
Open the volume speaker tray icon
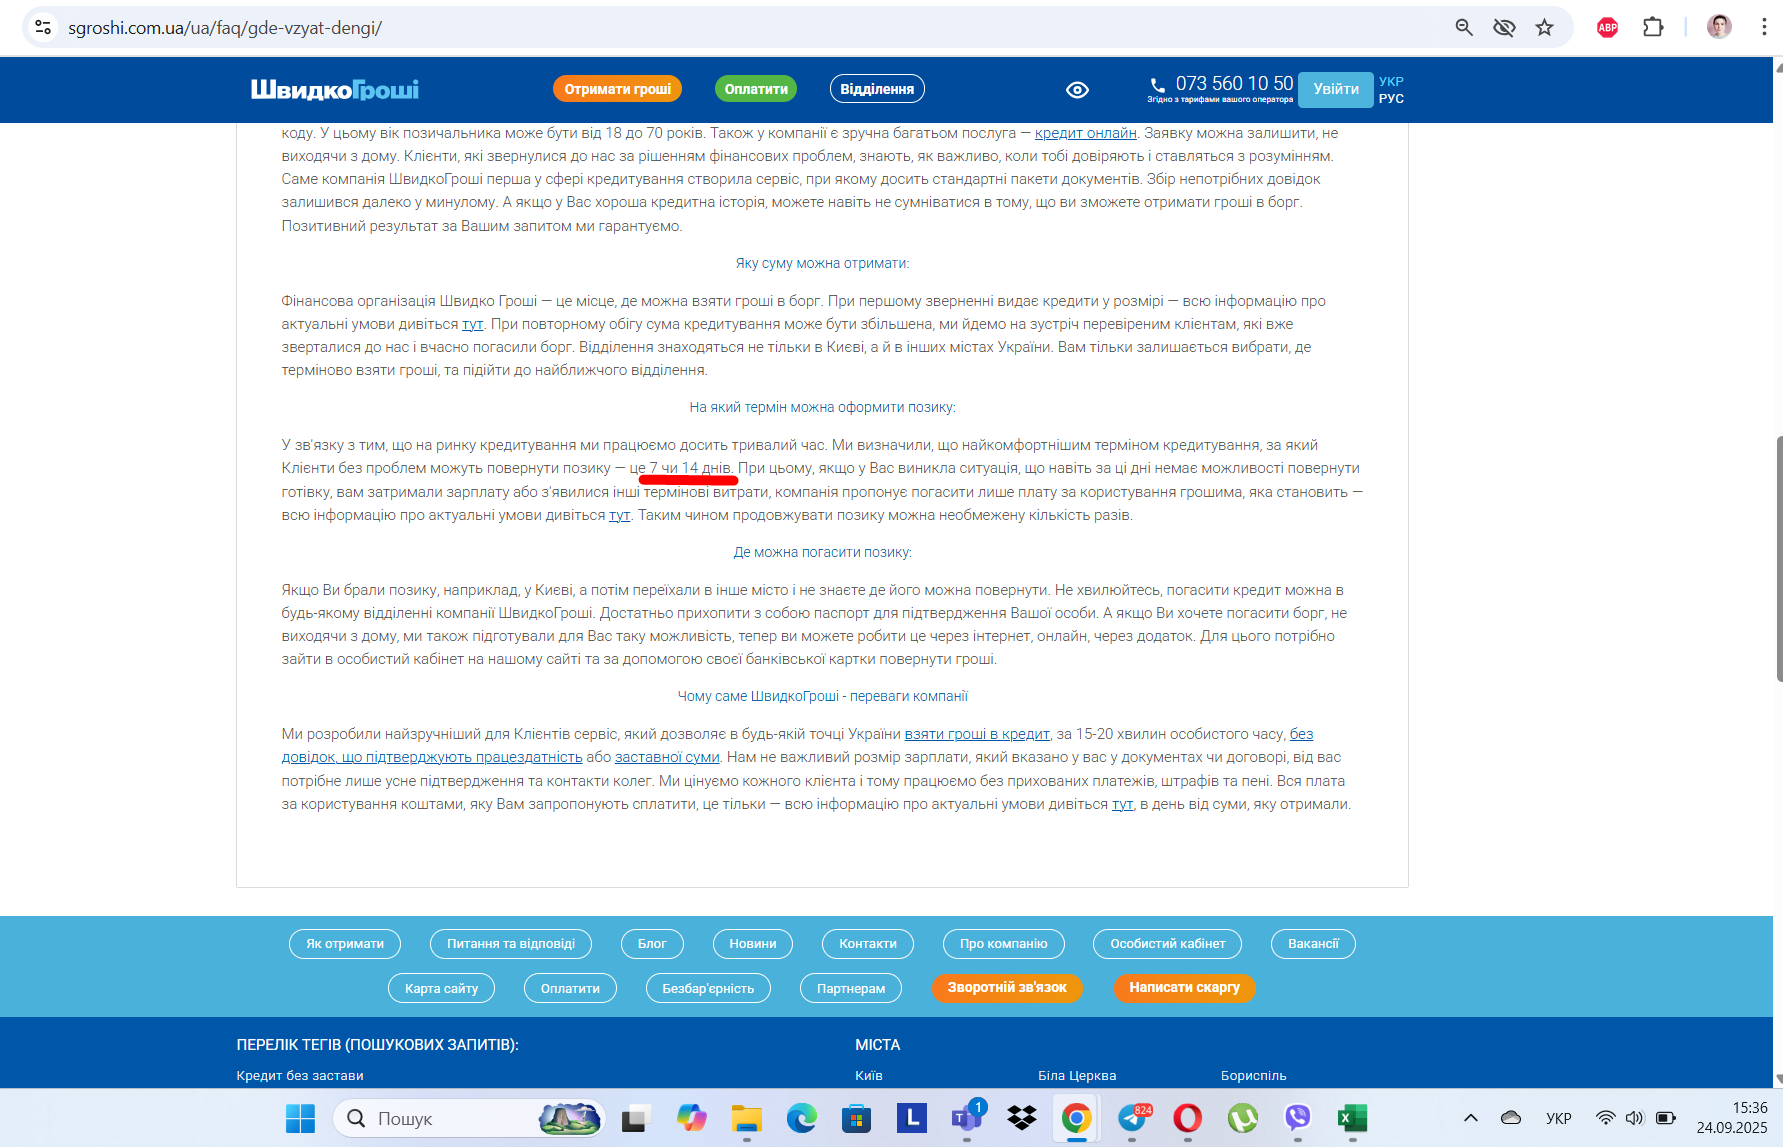(x=1635, y=1118)
